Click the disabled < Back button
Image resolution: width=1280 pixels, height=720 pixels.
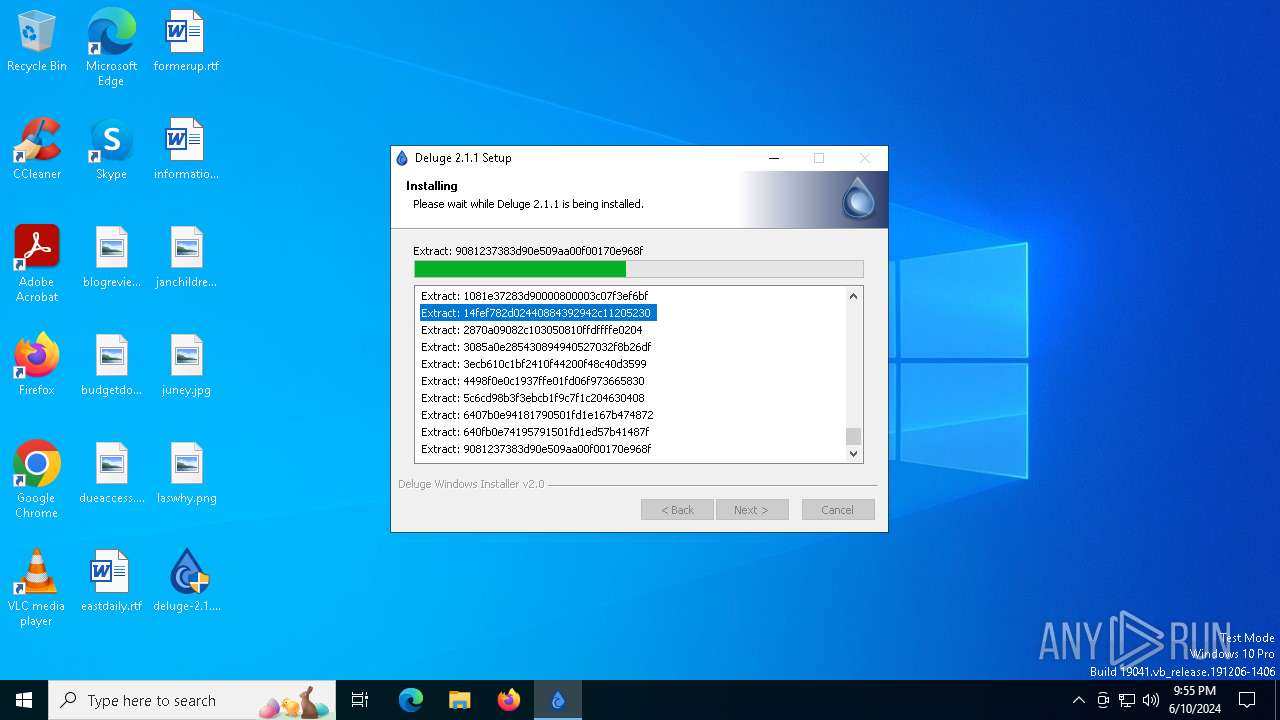[x=677, y=510]
